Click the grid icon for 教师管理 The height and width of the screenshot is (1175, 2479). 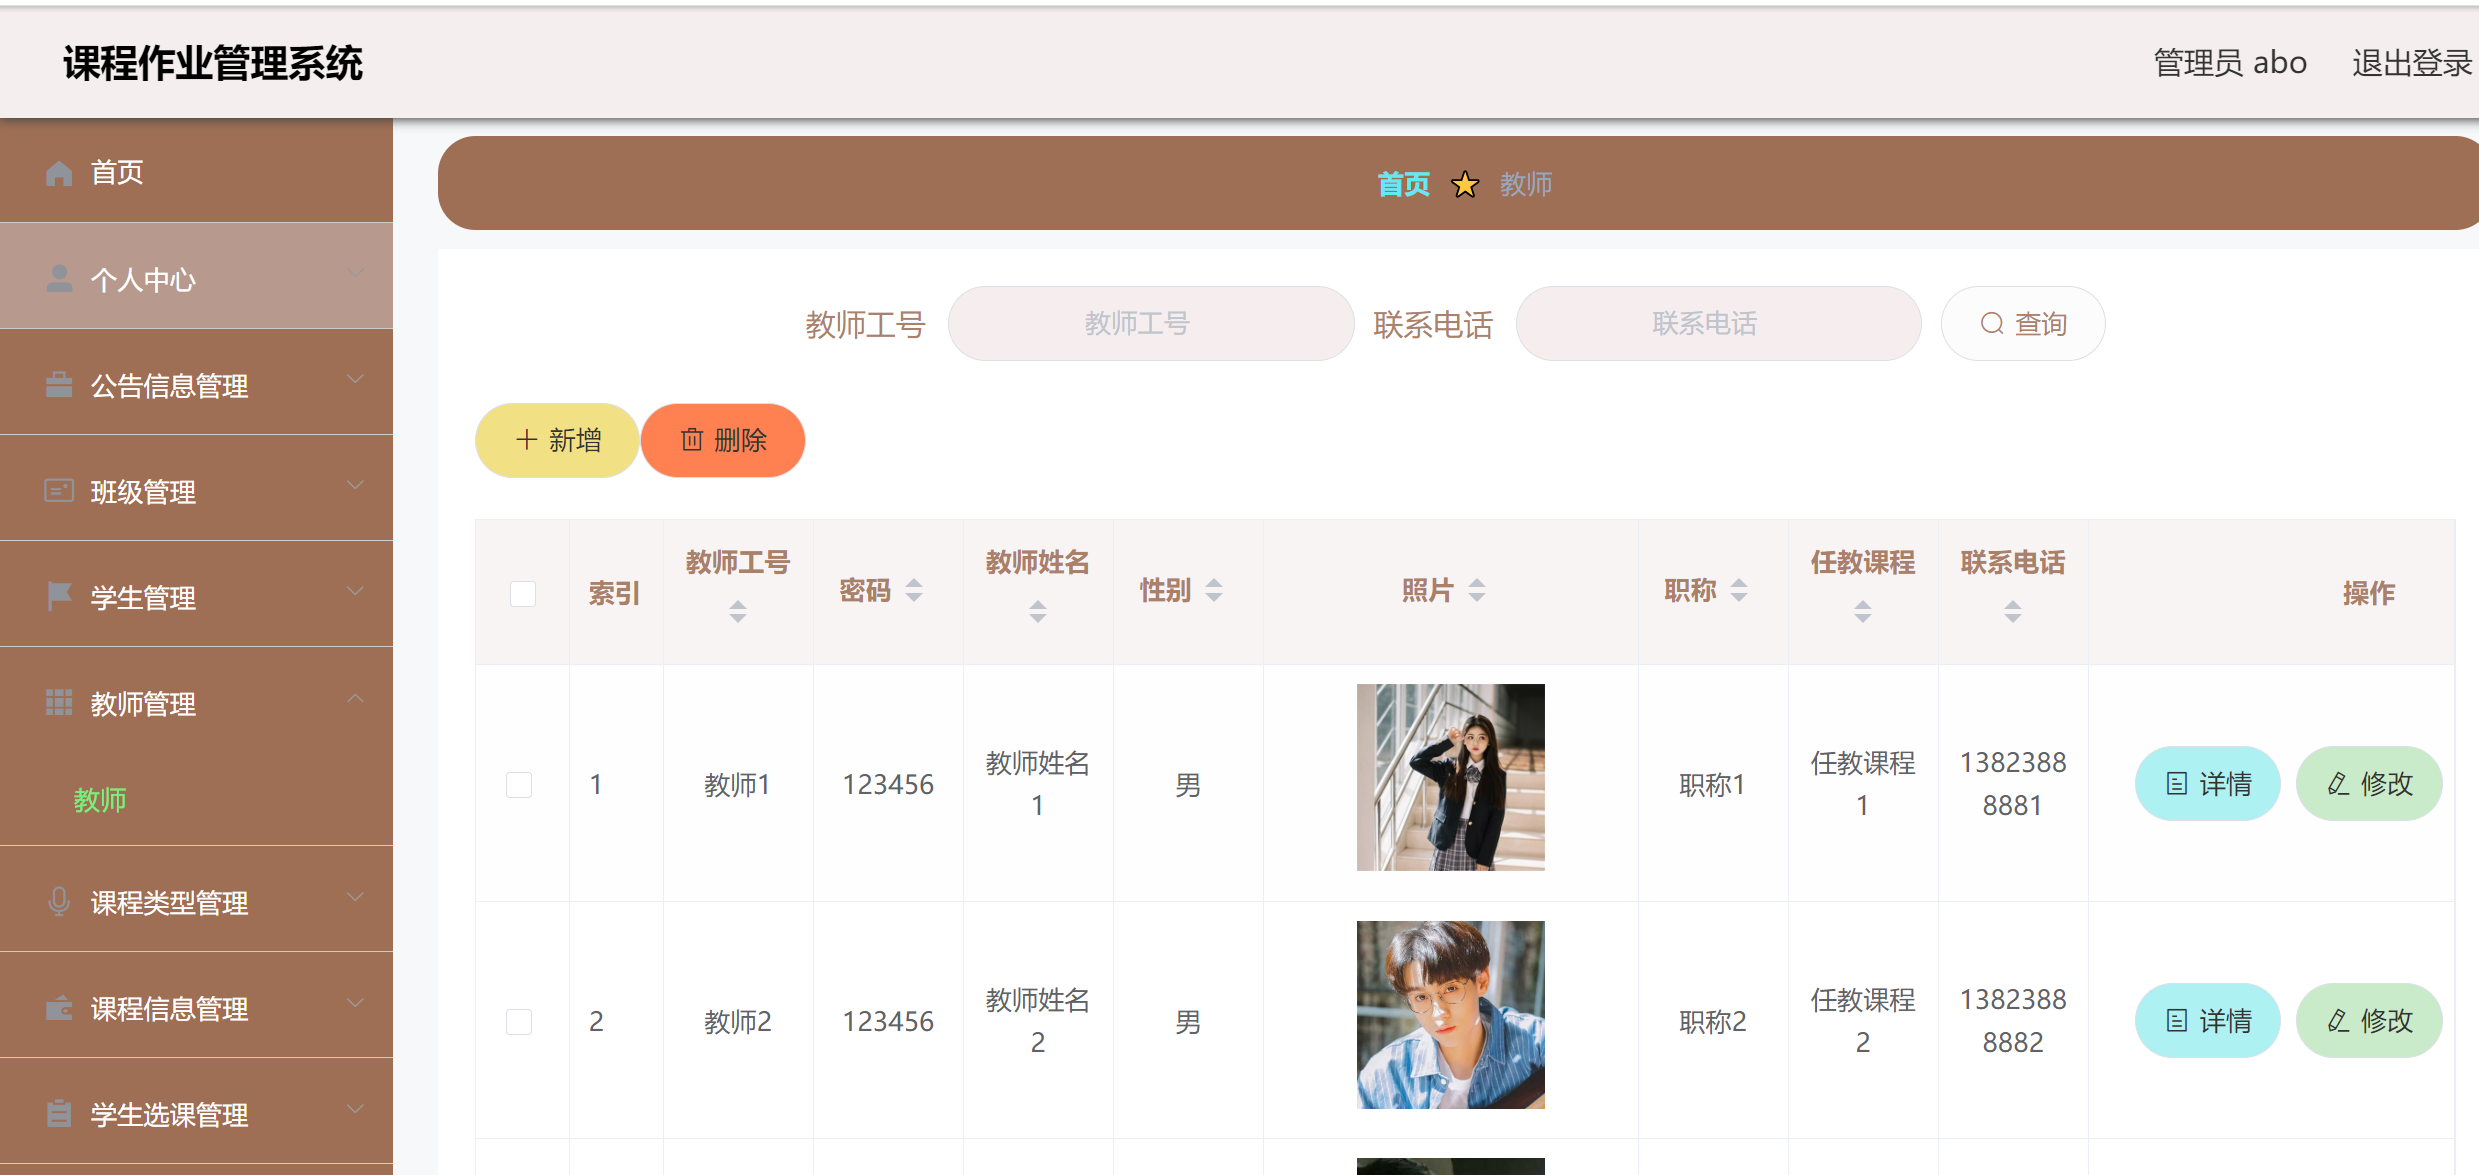click(x=59, y=702)
